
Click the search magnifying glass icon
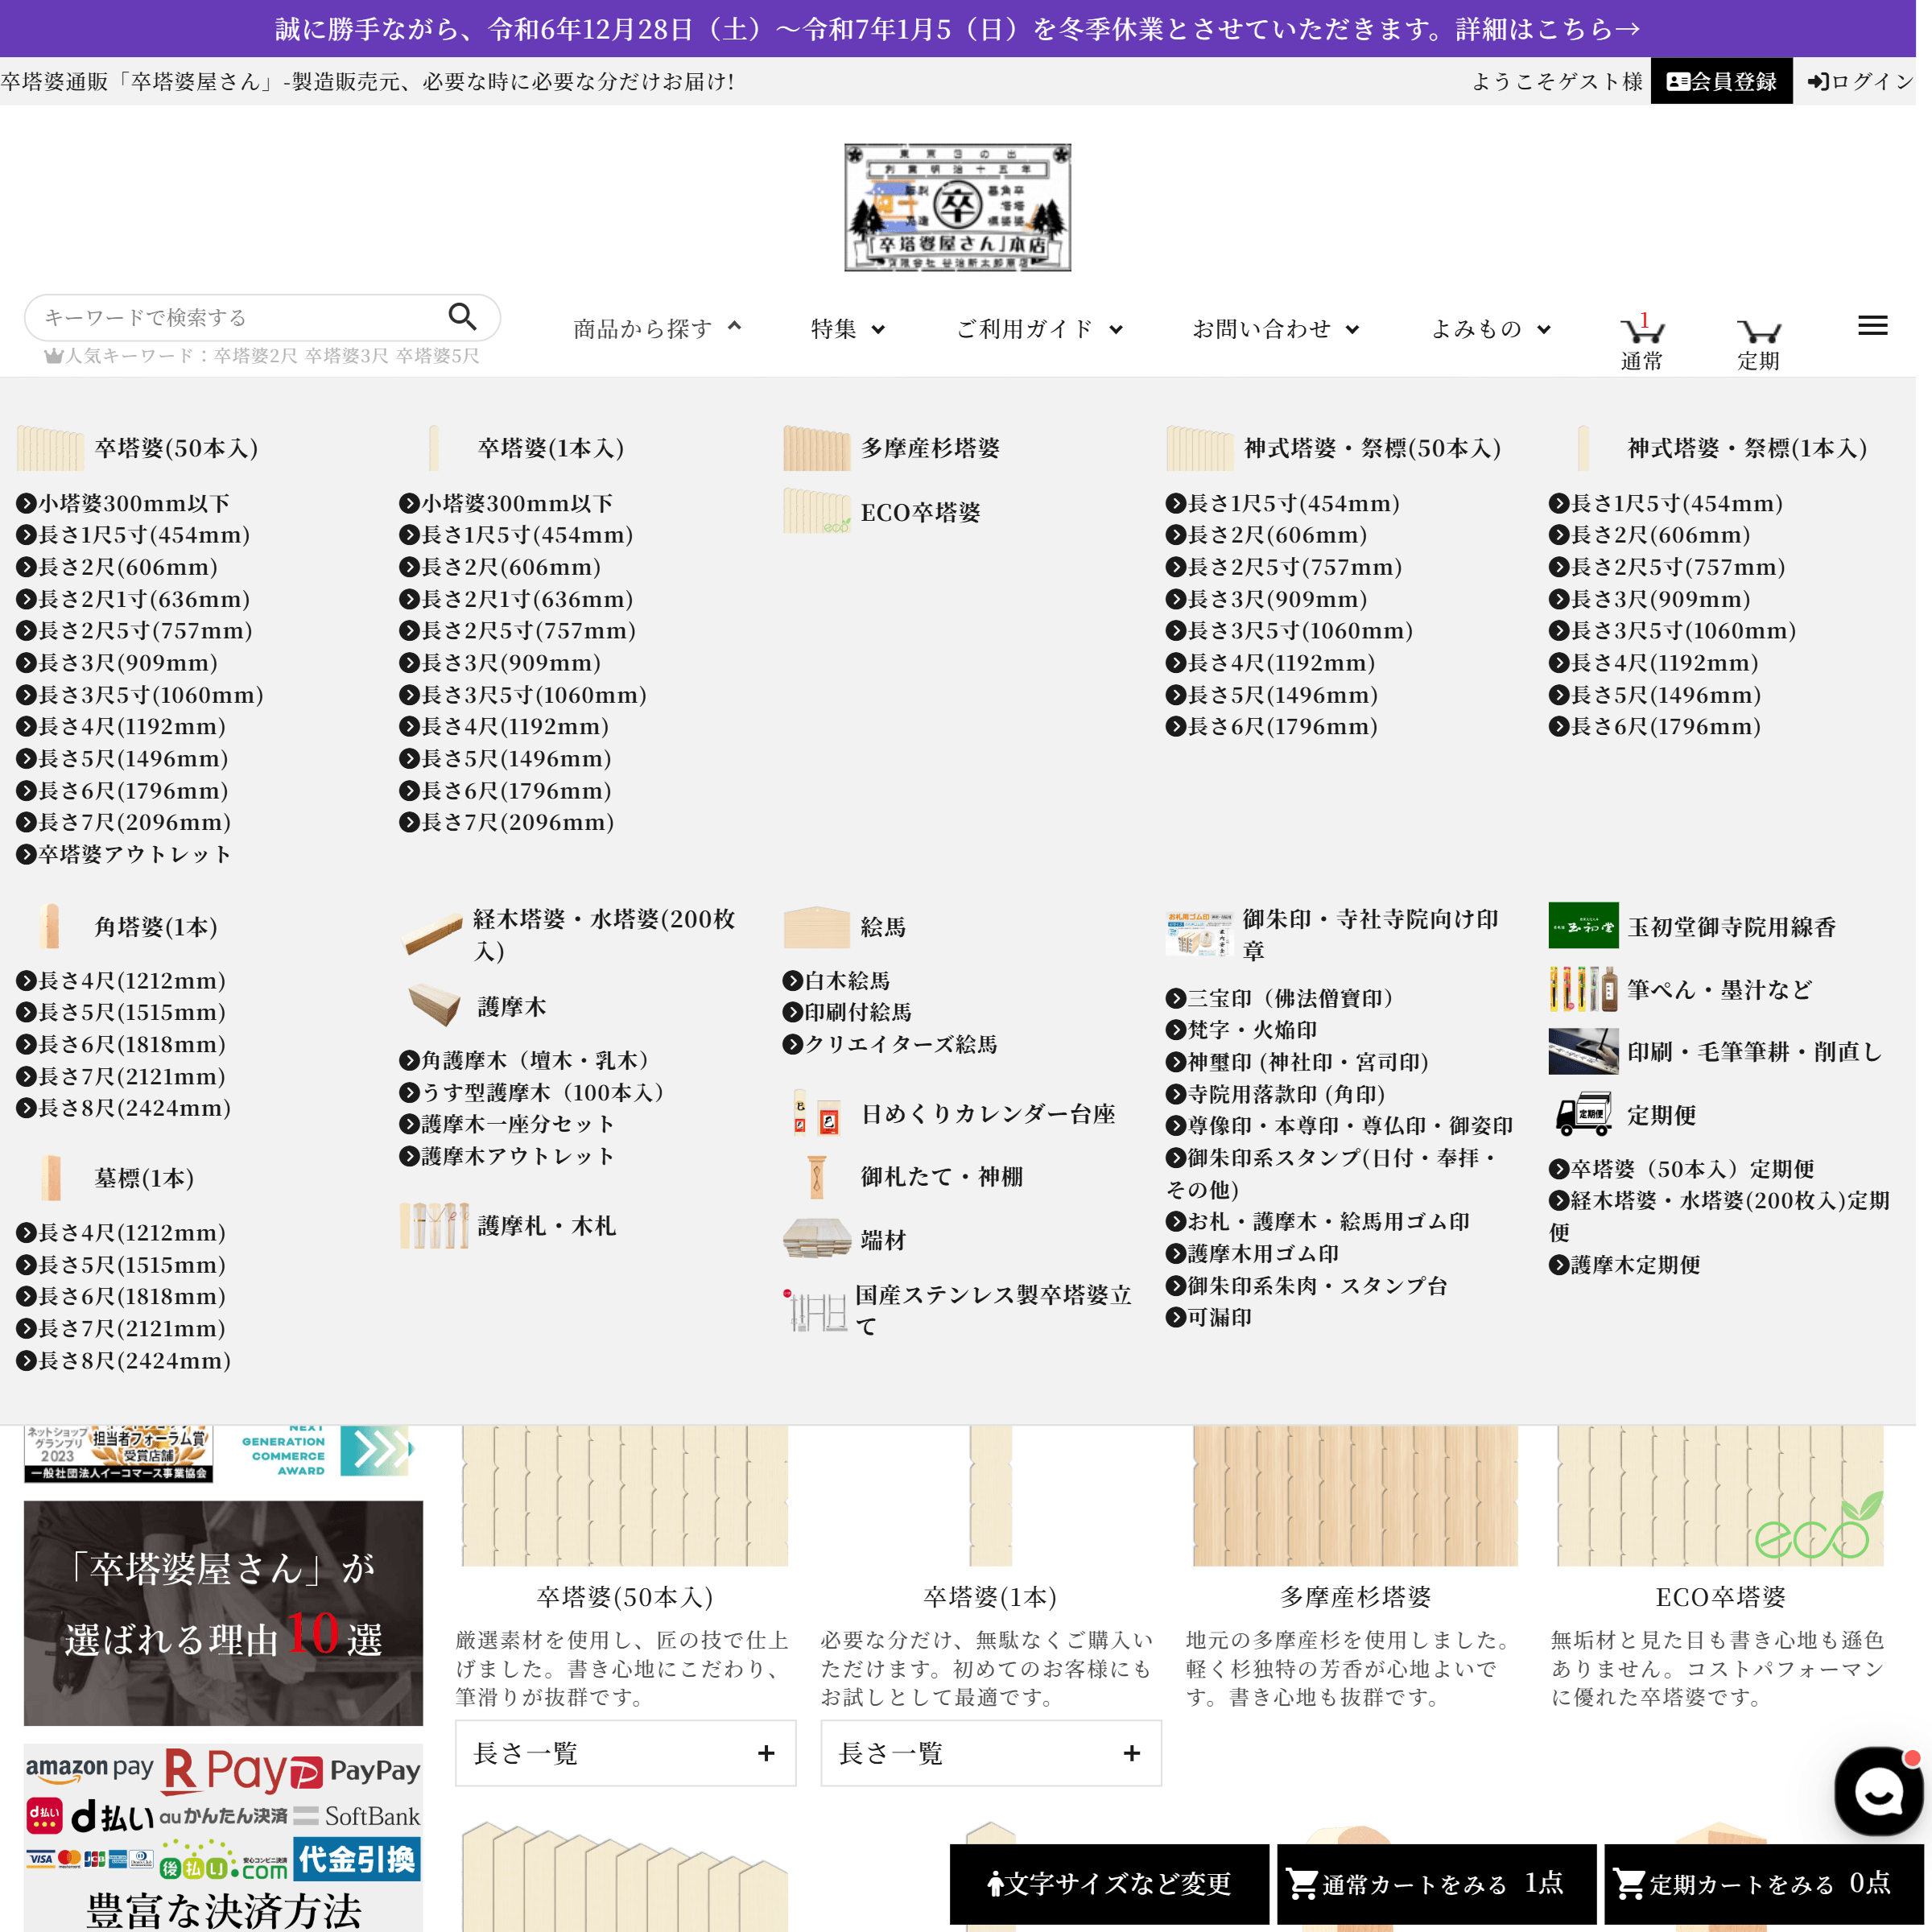point(462,316)
